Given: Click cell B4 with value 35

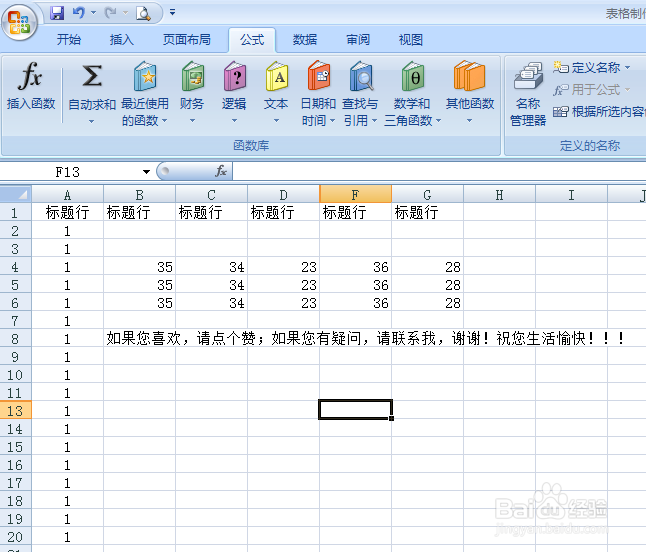Looking at the screenshot, I should [x=139, y=267].
